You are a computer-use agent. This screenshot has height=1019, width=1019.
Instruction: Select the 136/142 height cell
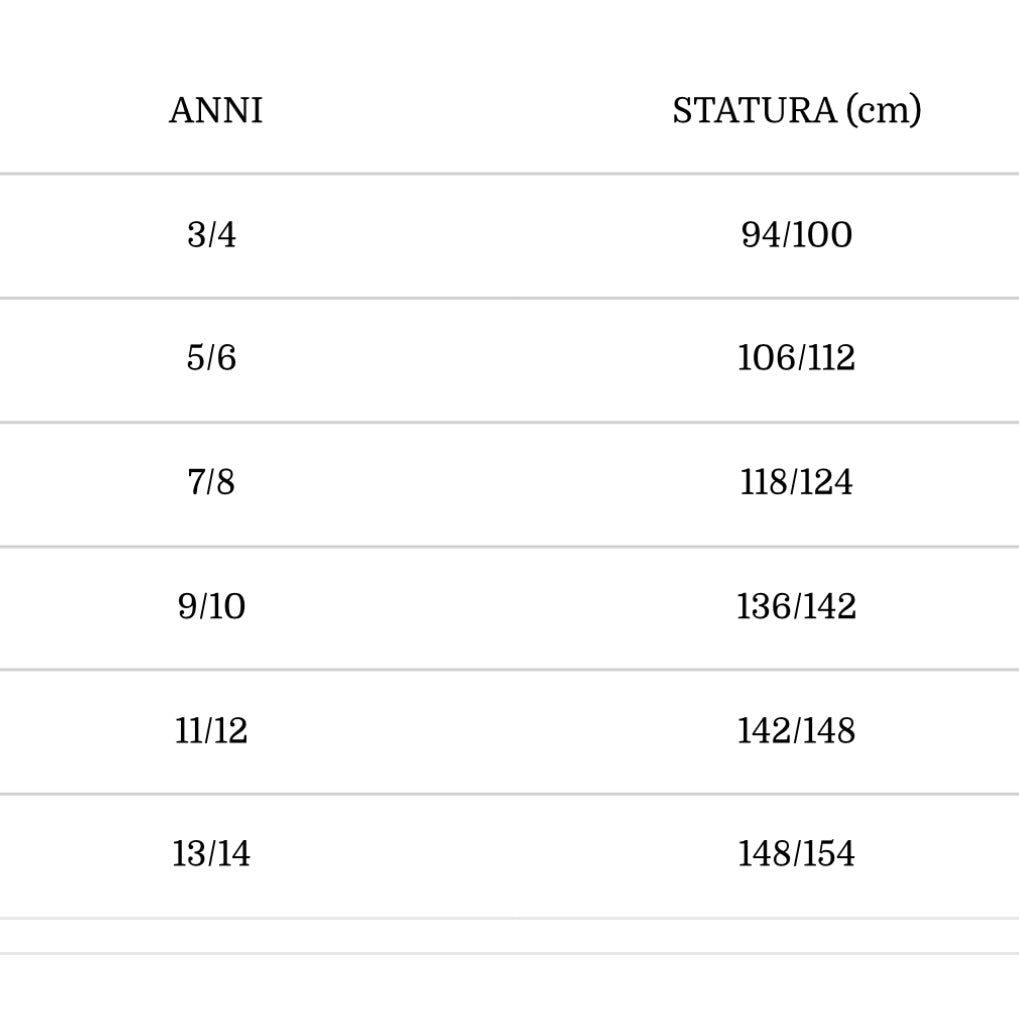(796, 607)
